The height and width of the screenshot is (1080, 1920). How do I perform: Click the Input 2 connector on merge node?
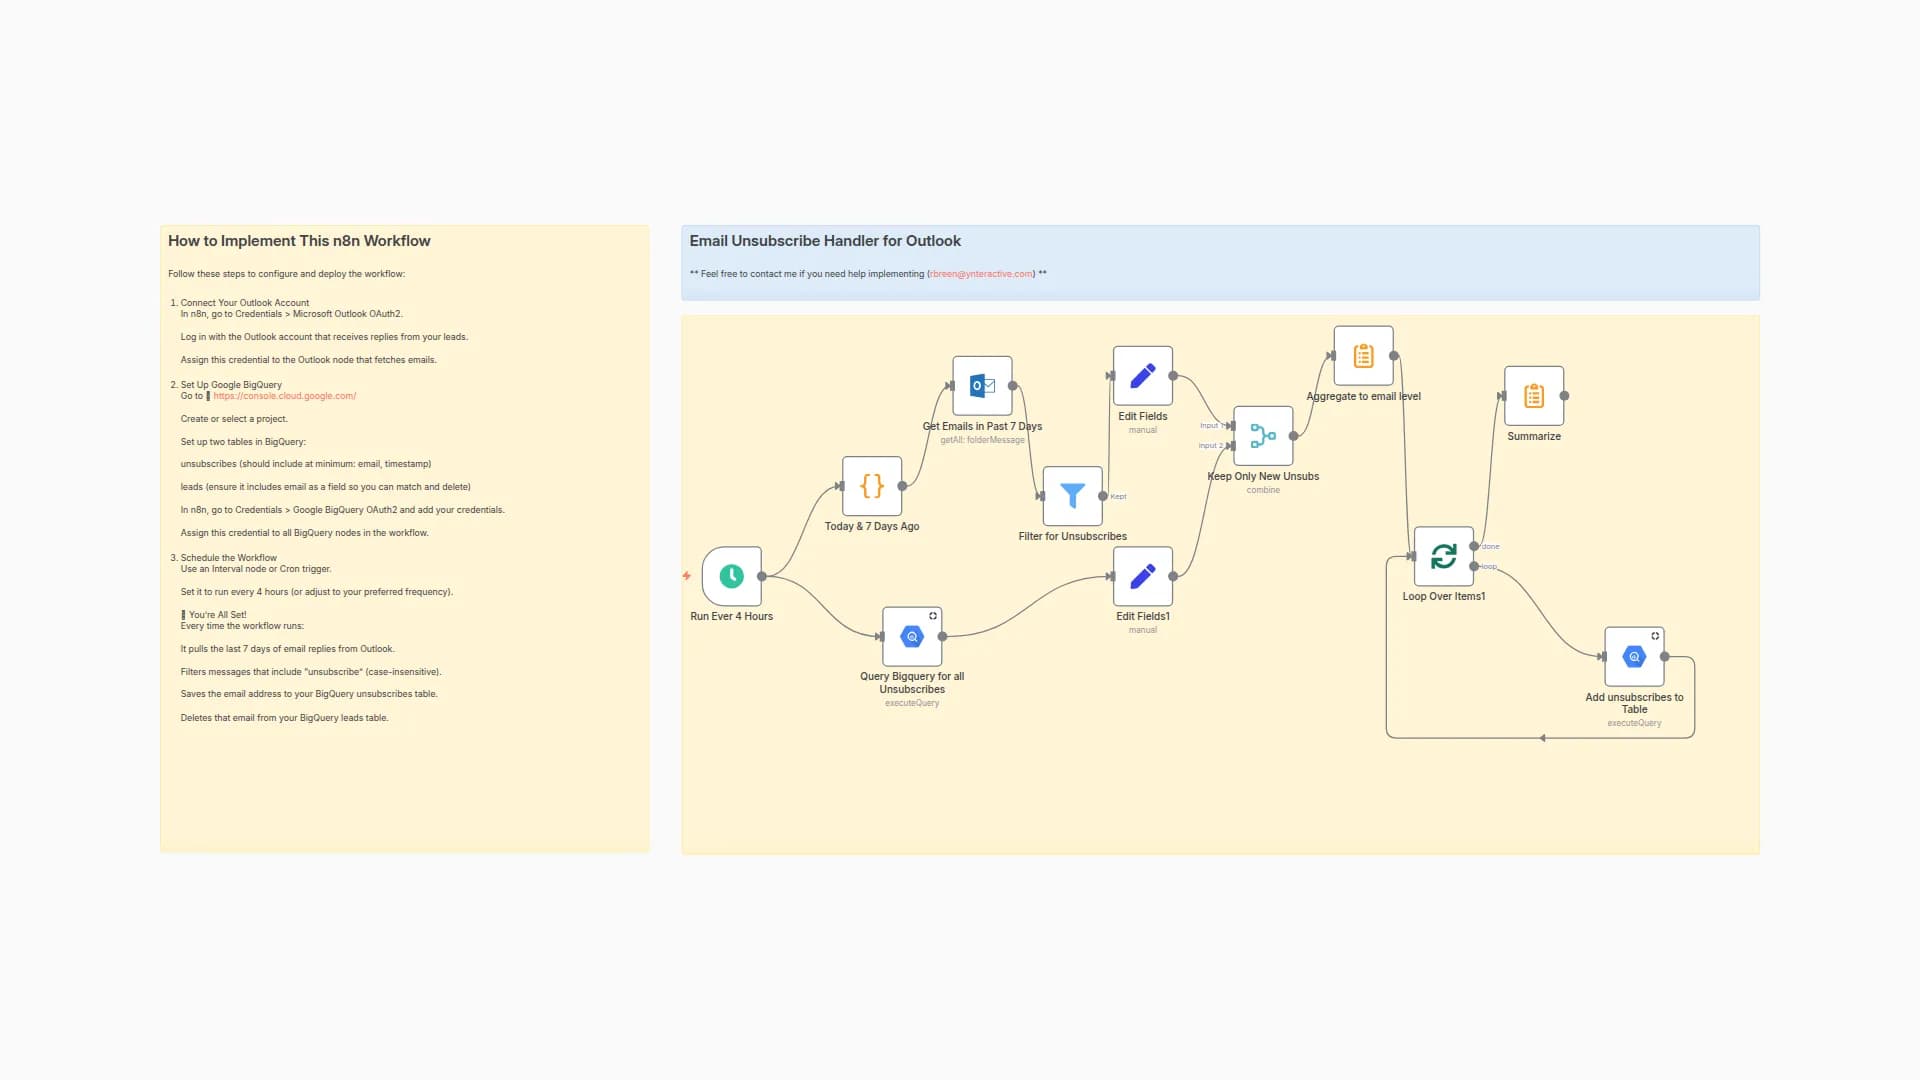[x=1232, y=446]
